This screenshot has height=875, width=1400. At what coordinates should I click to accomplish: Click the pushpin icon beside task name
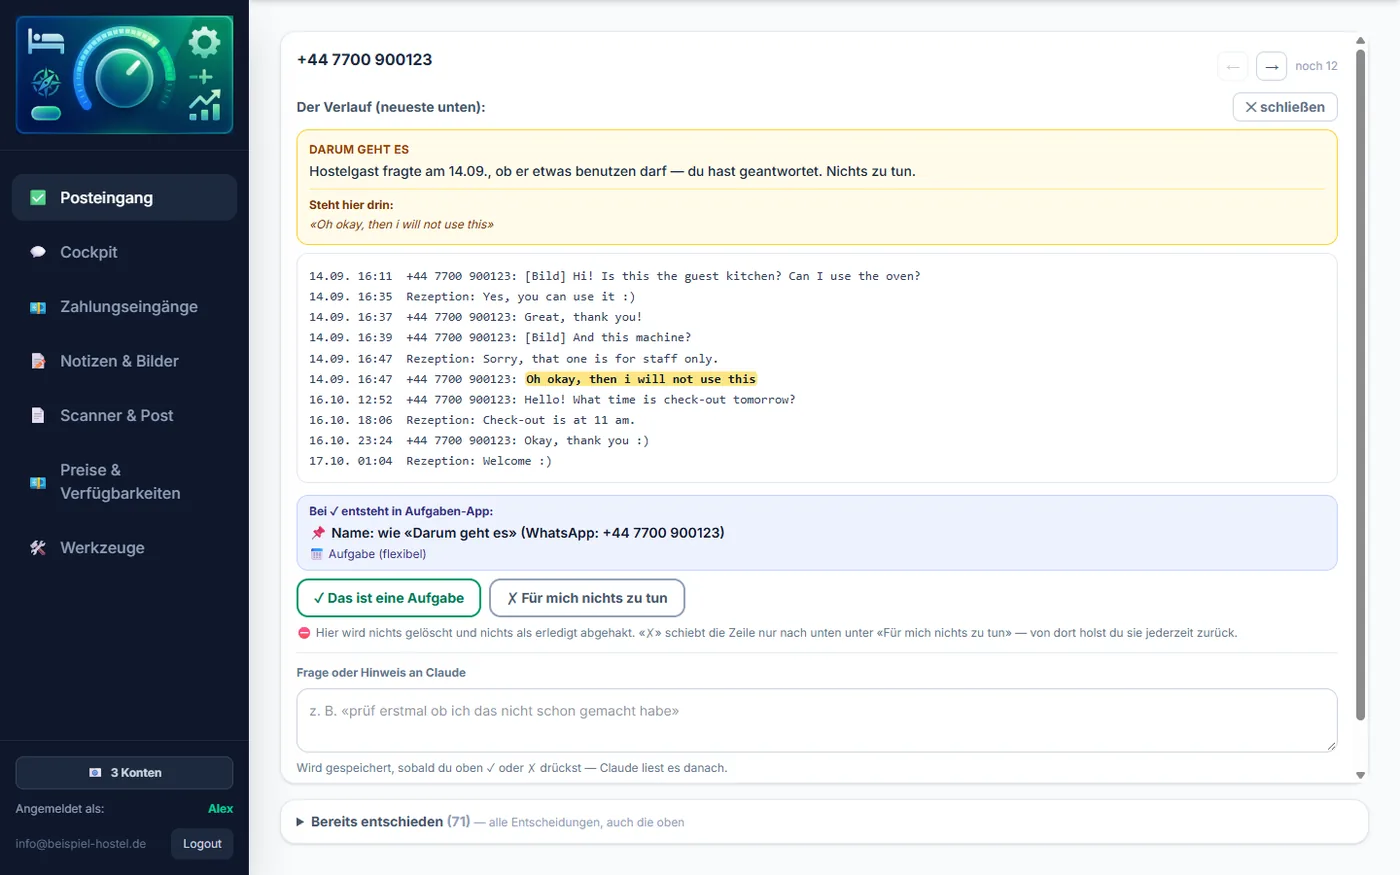pos(318,533)
